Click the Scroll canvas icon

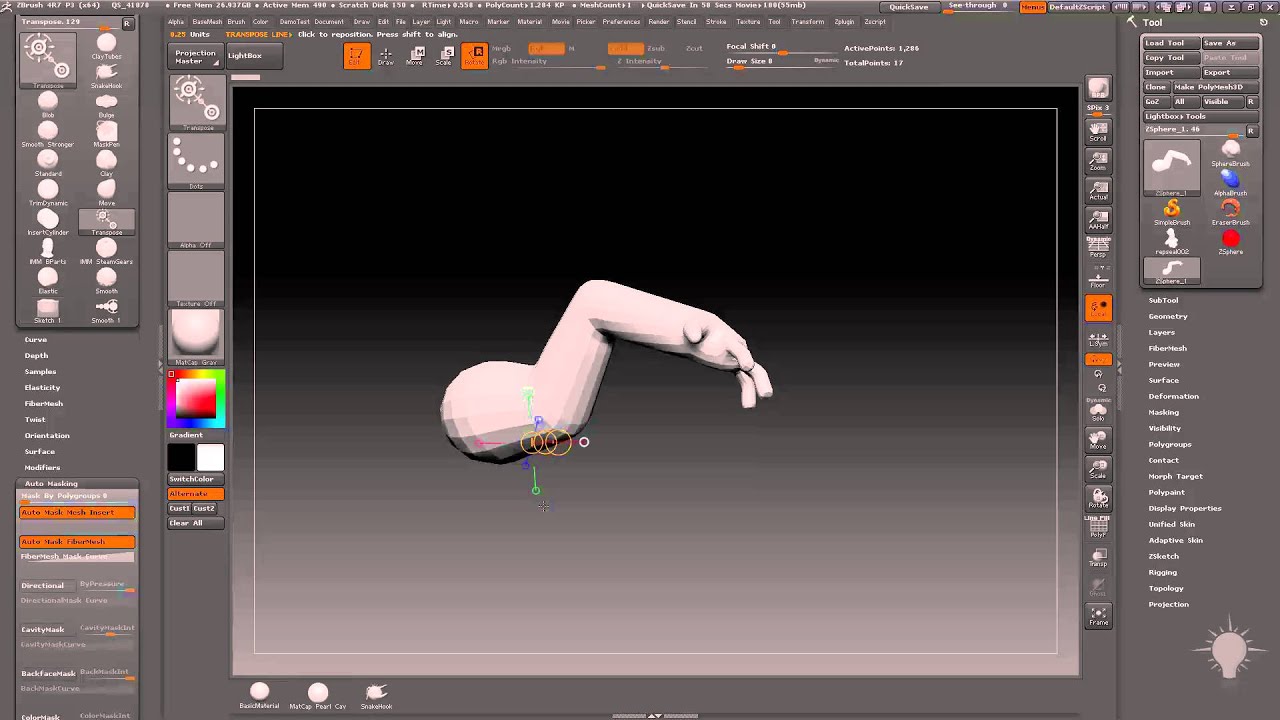coord(1098,131)
